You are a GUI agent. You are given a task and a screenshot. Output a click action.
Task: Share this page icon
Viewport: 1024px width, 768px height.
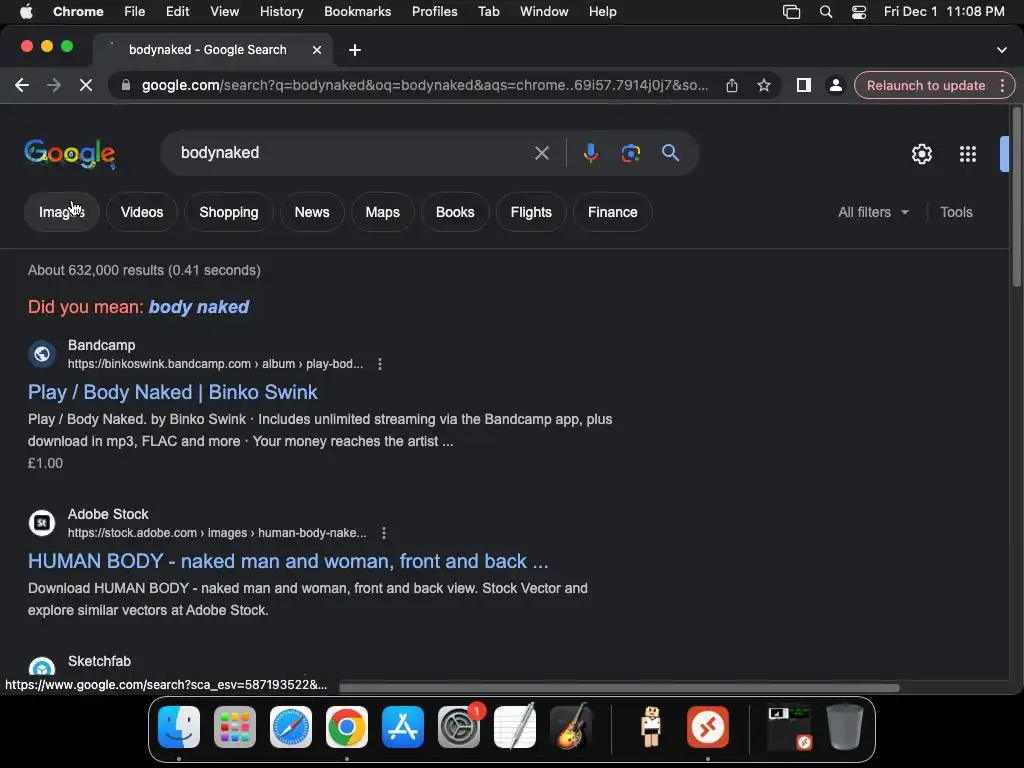pos(731,86)
